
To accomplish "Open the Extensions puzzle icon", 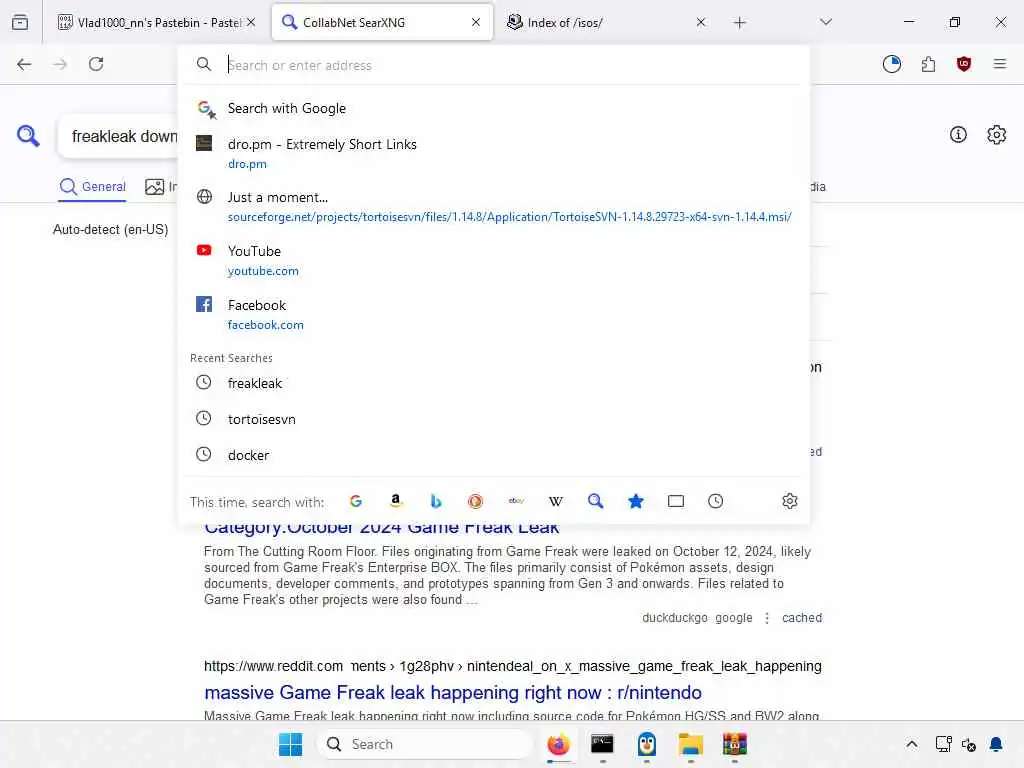I will click(928, 64).
